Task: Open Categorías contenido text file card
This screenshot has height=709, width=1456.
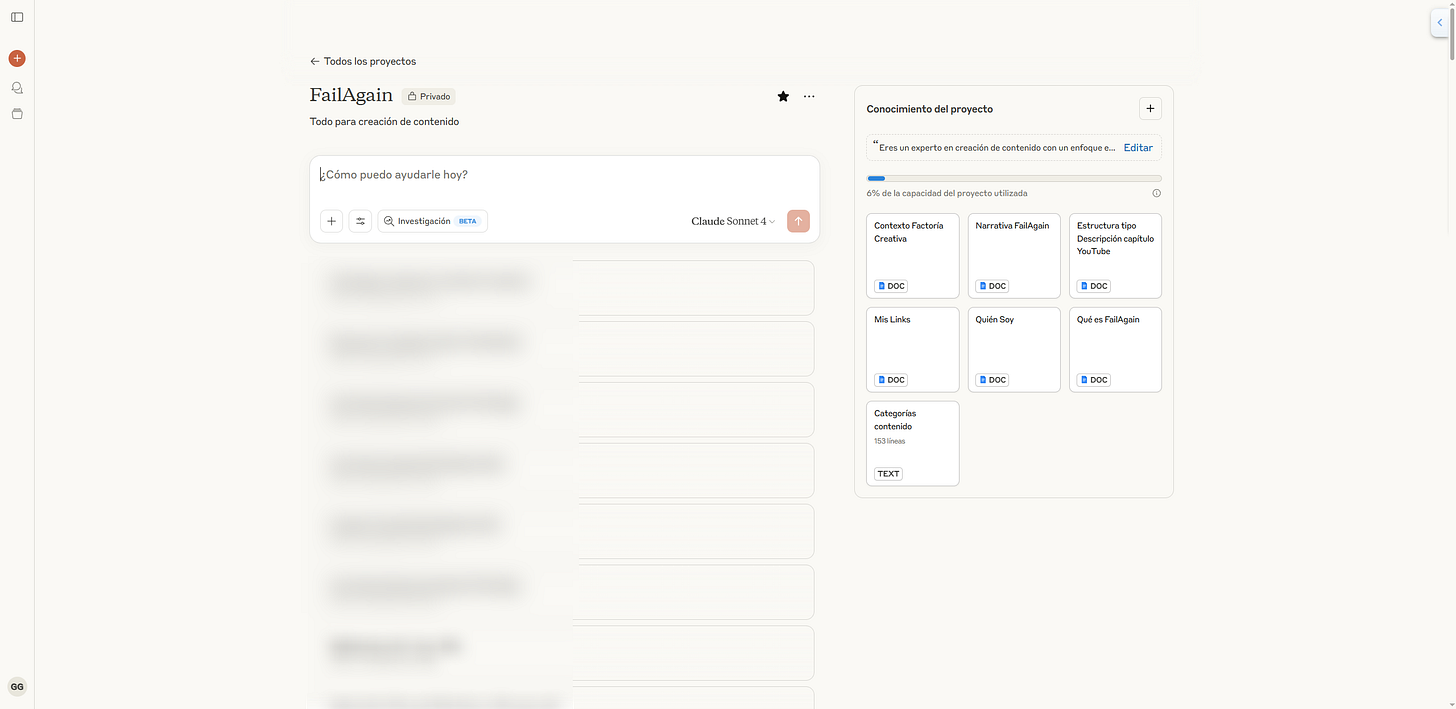Action: click(913, 444)
